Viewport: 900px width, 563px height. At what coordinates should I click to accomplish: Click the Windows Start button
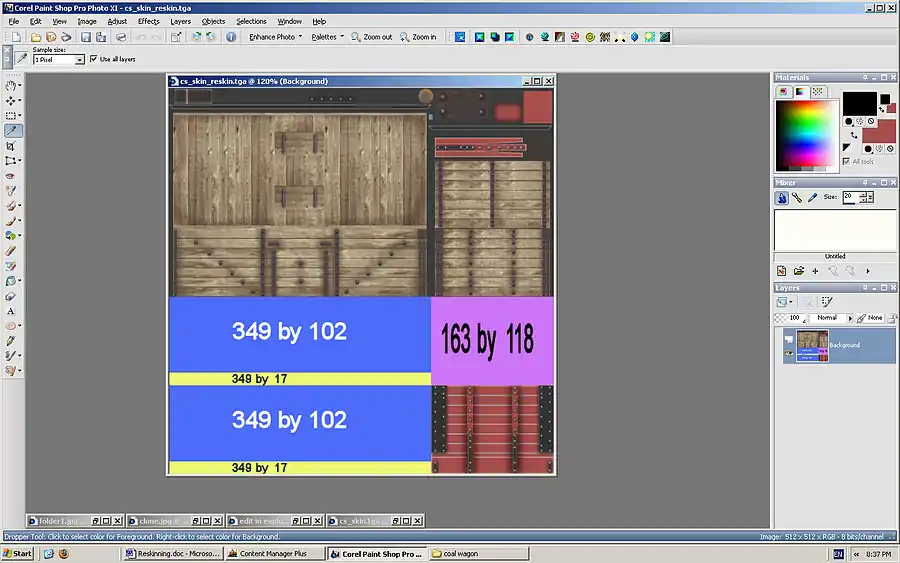[17, 553]
